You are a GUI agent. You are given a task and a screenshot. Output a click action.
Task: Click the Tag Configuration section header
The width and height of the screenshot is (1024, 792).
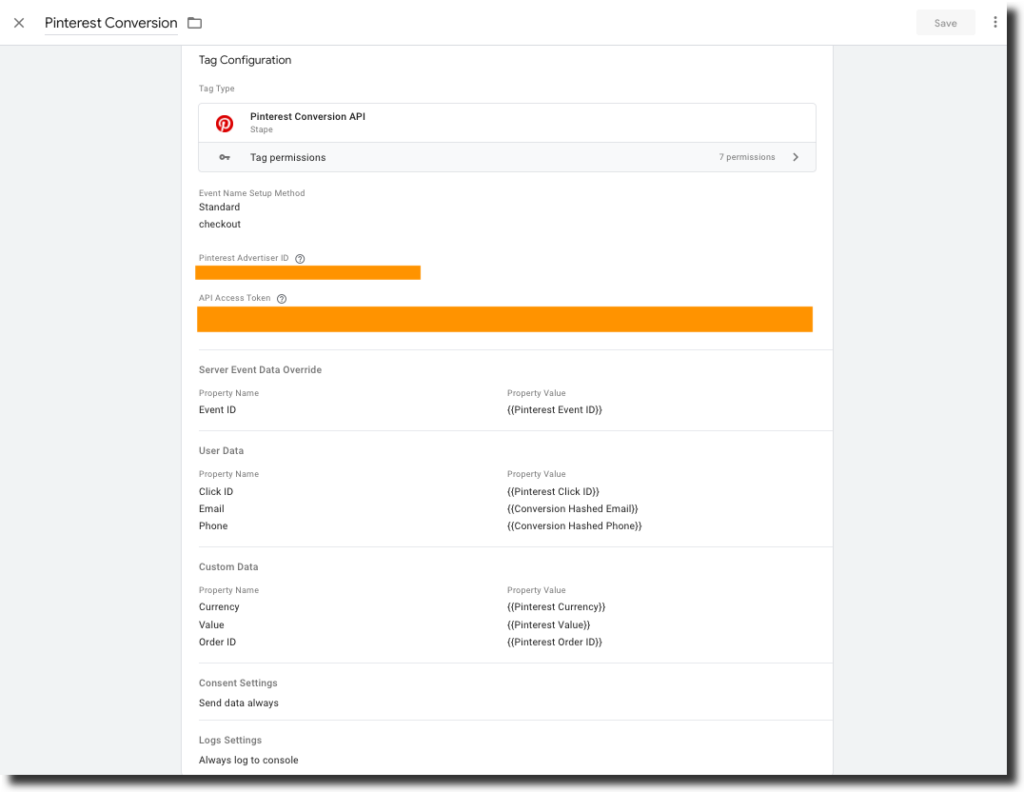click(x=245, y=60)
